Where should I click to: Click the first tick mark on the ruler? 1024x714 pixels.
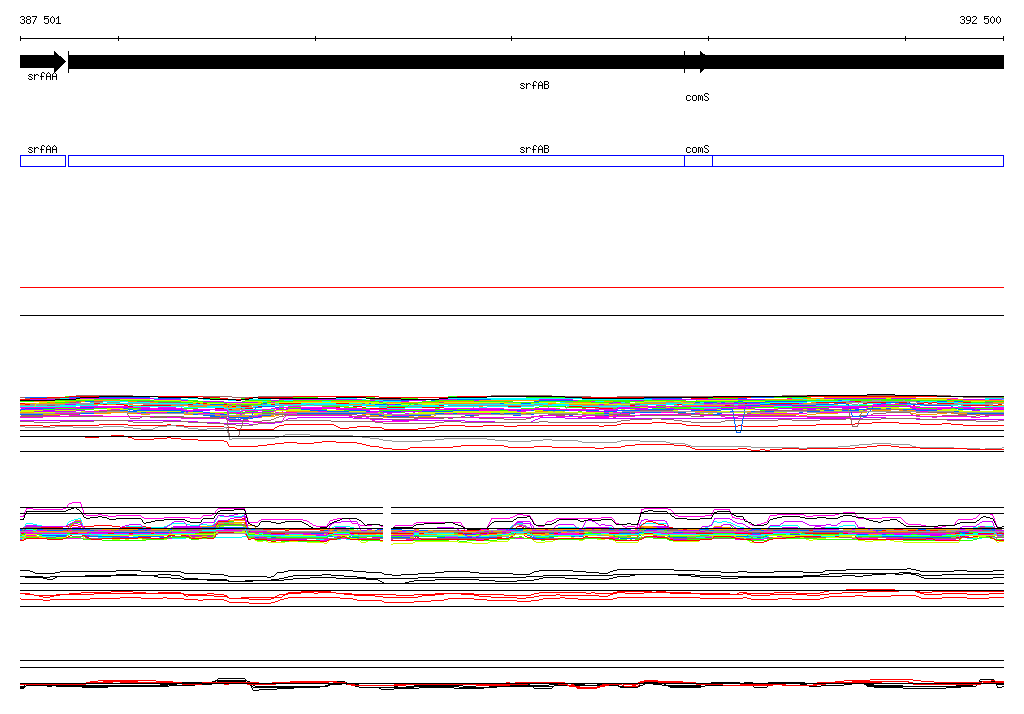pyautogui.click(x=118, y=39)
